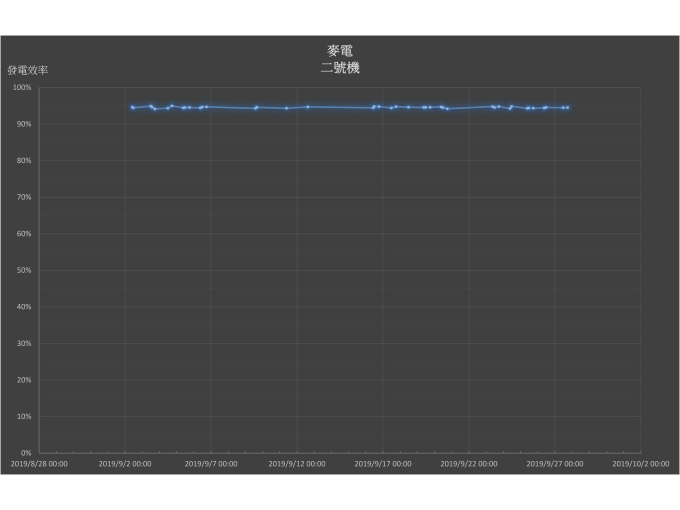This screenshot has width=680, height=510.
Task: Select the 2019/9/22 00:00 axis label
Action: pyautogui.click(x=469, y=464)
